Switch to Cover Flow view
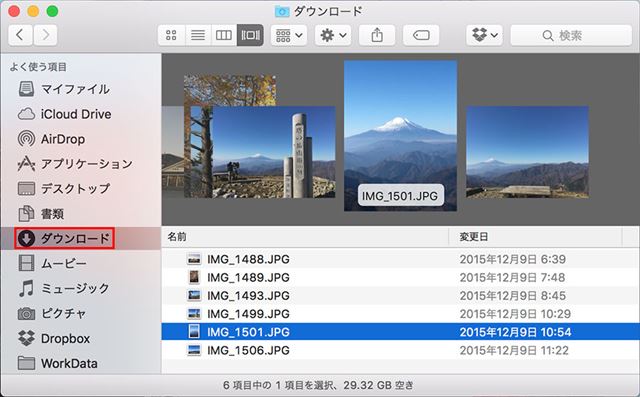This screenshot has width=640, height=397. [250, 35]
